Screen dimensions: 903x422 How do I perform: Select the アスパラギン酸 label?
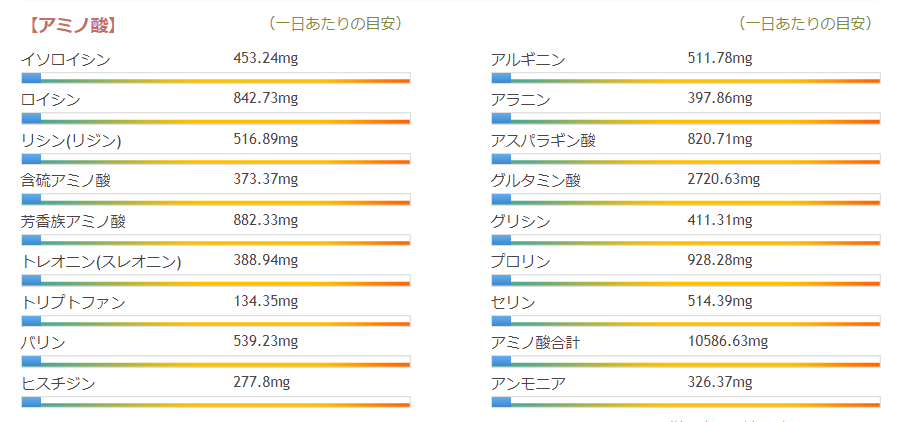click(543, 141)
